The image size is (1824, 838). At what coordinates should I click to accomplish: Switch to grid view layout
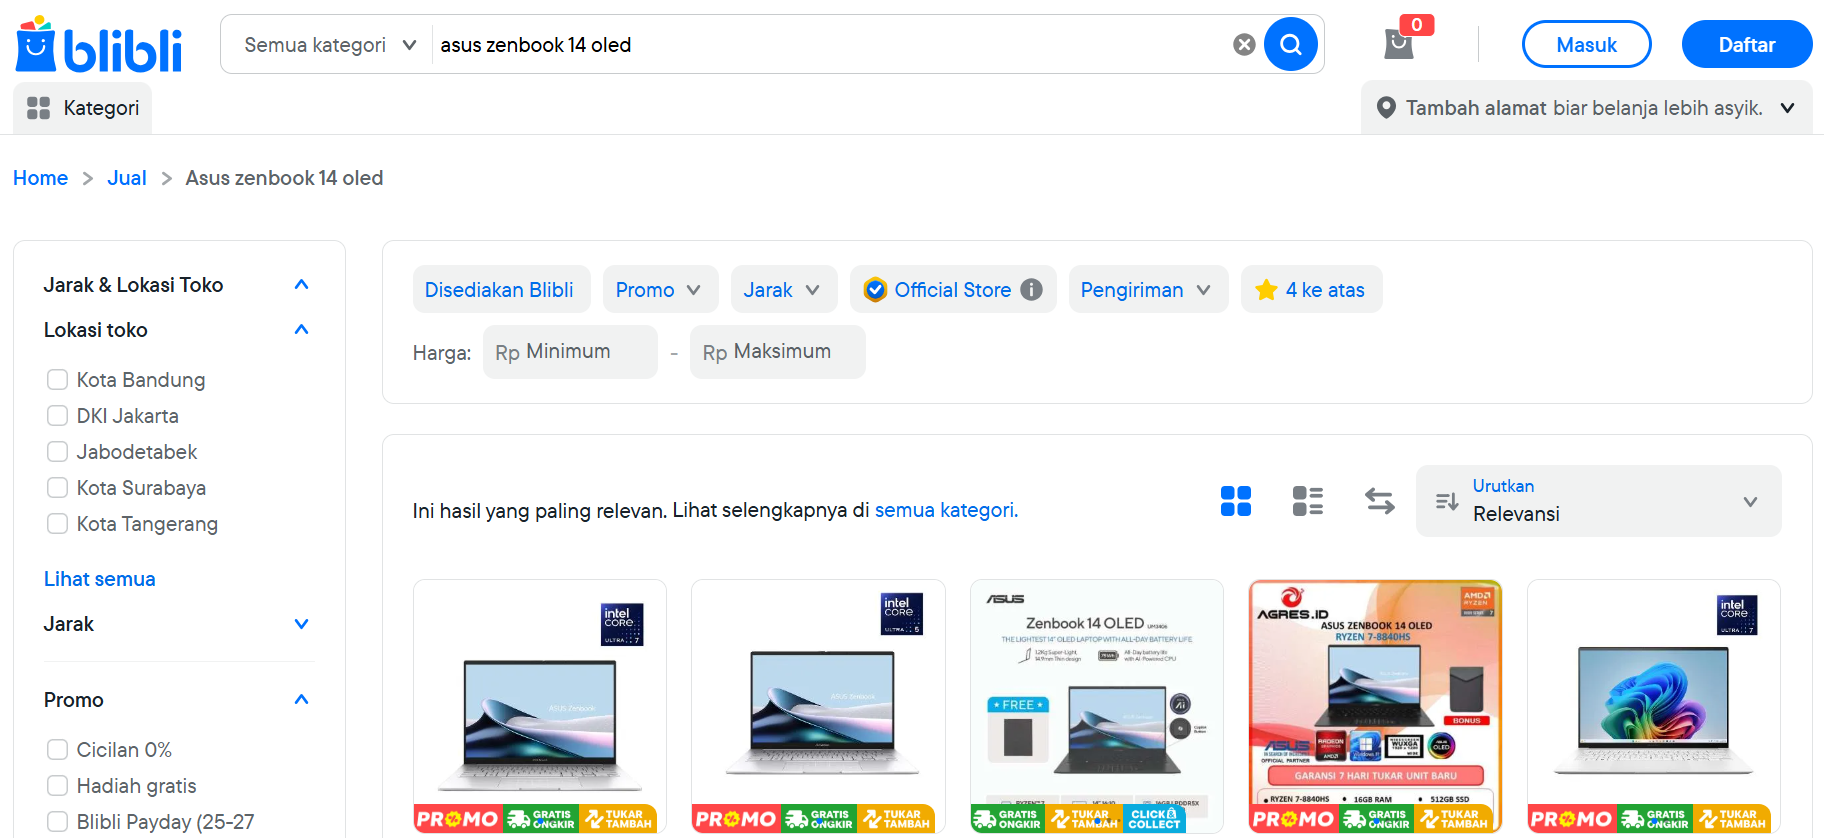1236,501
